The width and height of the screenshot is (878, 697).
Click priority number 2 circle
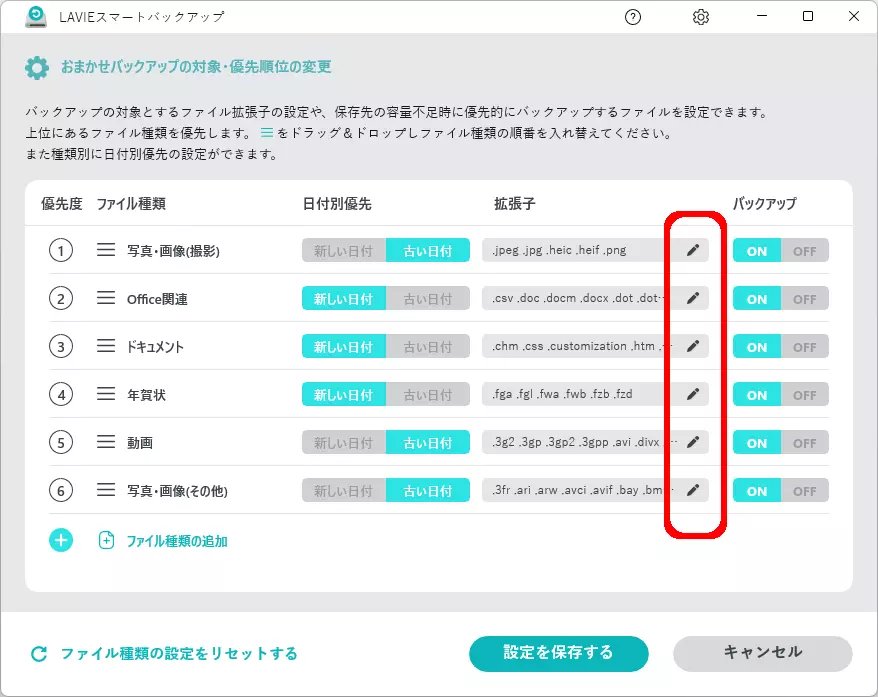click(61, 298)
